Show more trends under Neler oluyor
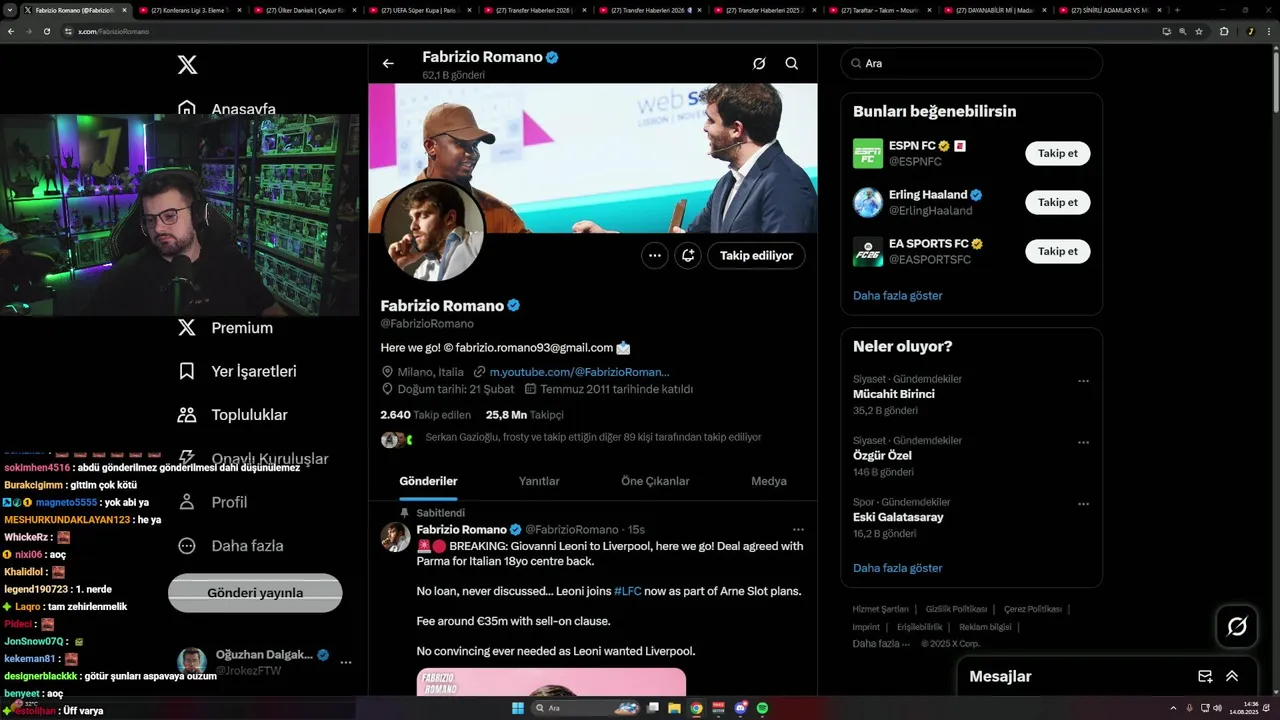 coord(897,568)
